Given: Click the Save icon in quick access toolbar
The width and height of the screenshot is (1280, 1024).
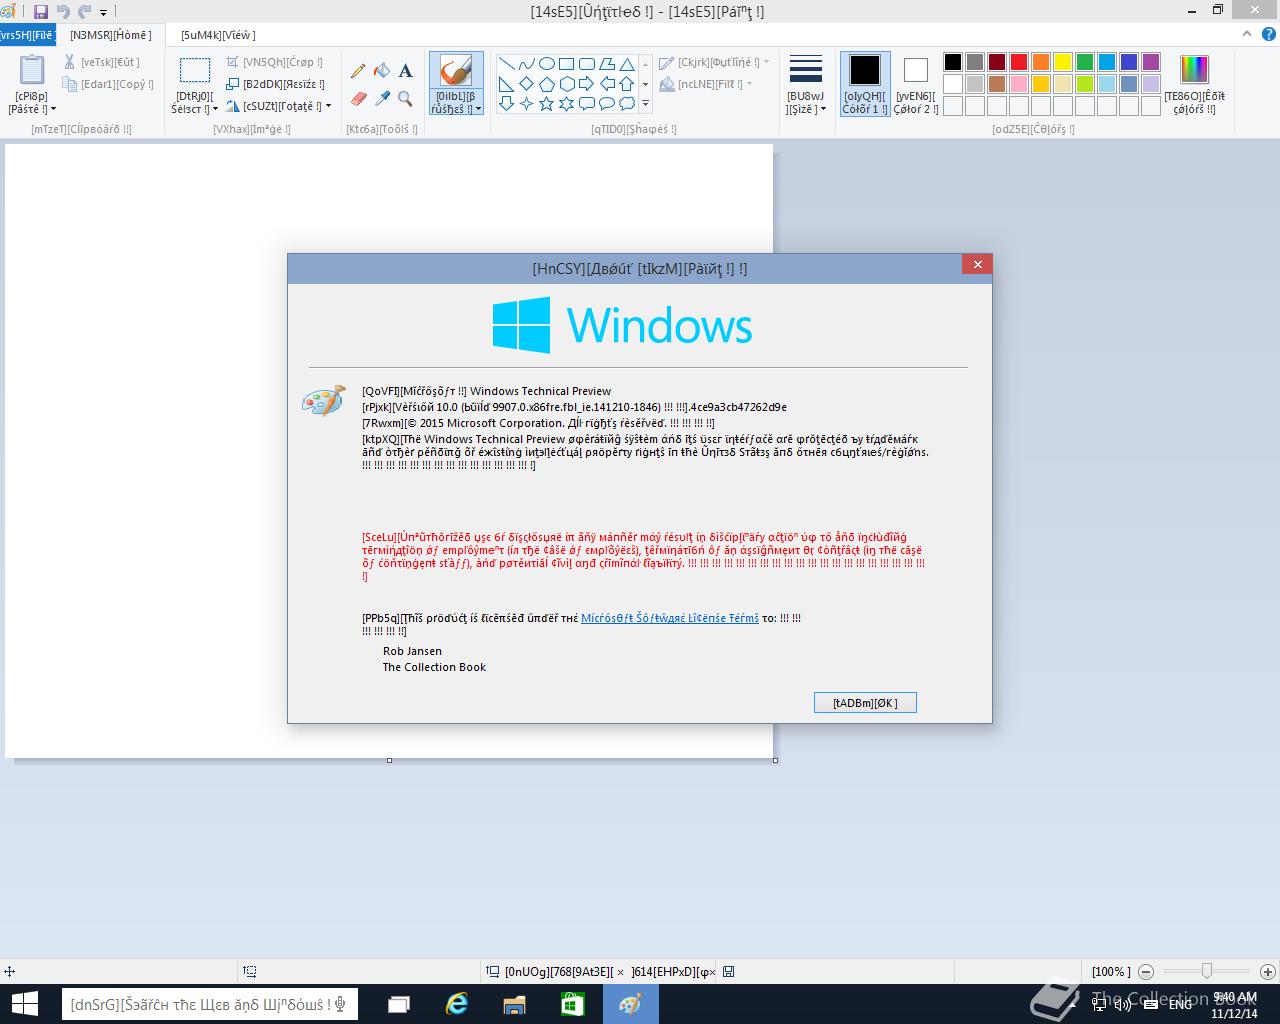Looking at the screenshot, I should 41,12.
